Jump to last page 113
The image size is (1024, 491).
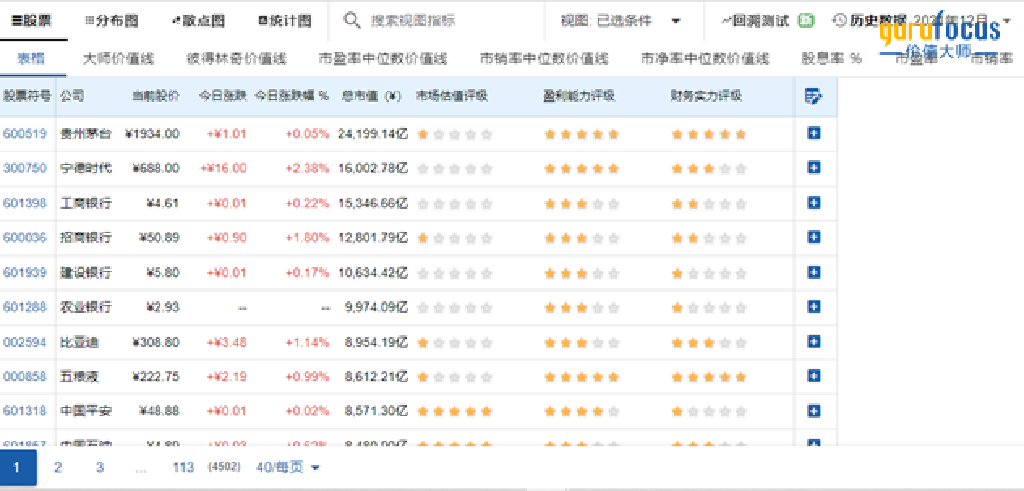tap(184, 467)
